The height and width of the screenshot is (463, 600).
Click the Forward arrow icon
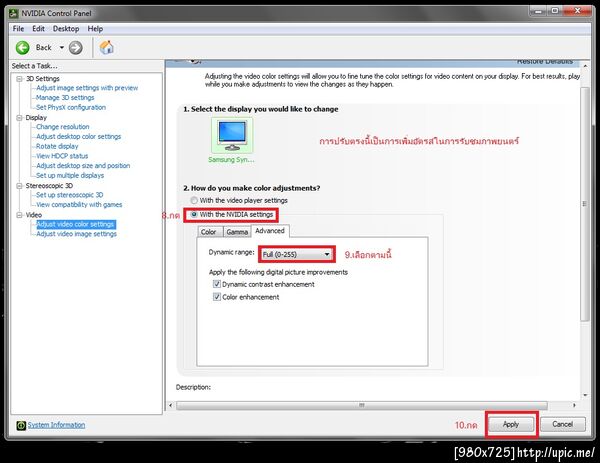(x=75, y=48)
